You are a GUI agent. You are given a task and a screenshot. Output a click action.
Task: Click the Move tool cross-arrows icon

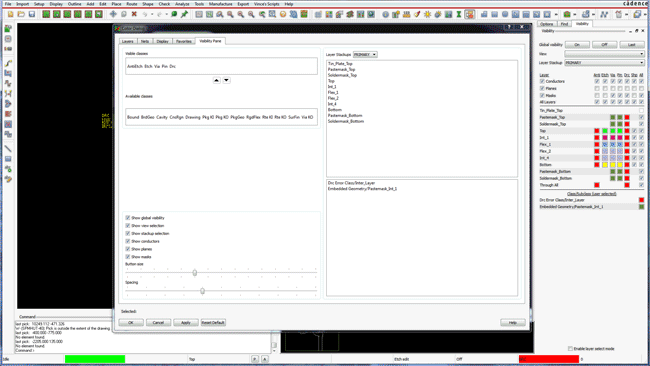coord(113,15)
